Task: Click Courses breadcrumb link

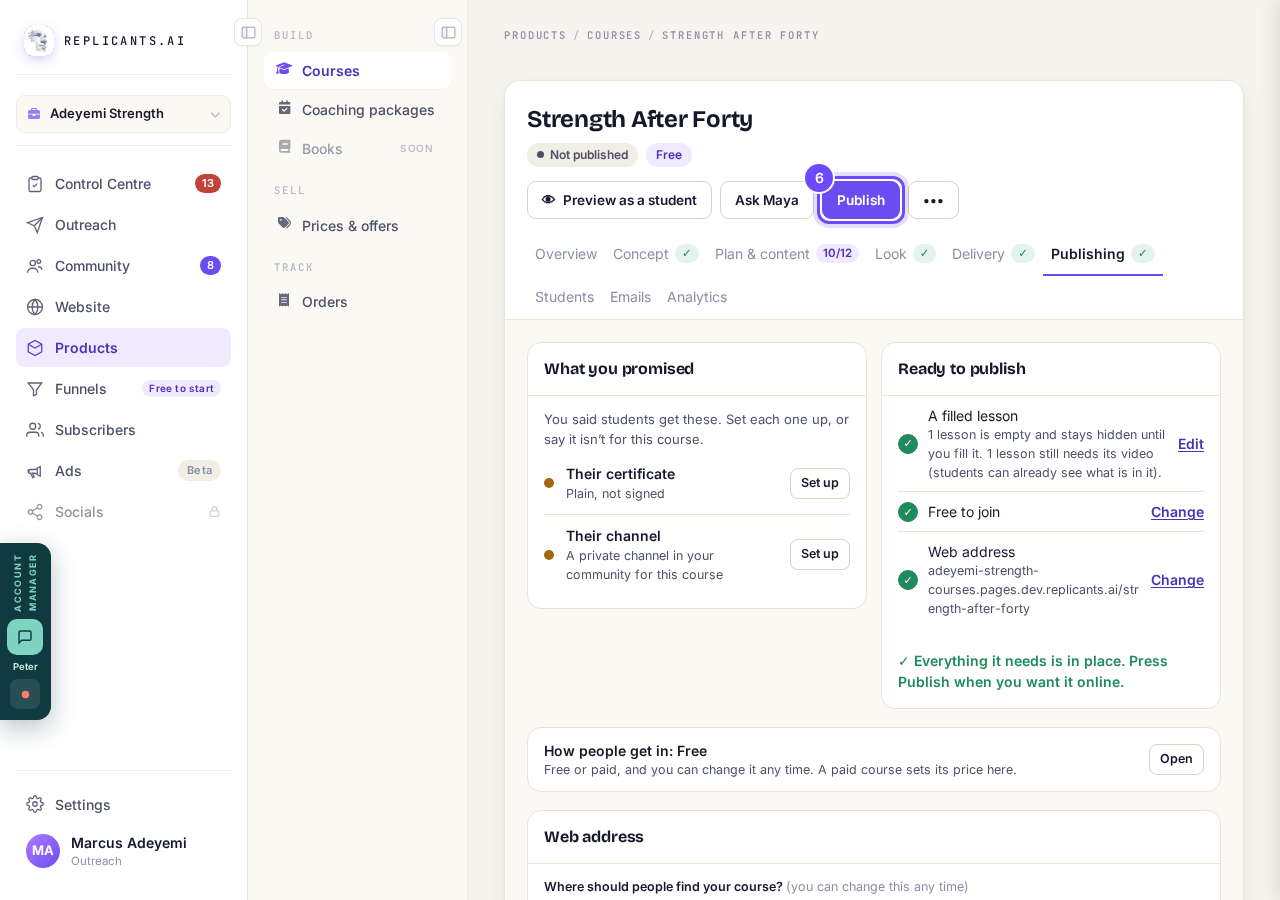Action: point(614,35)
